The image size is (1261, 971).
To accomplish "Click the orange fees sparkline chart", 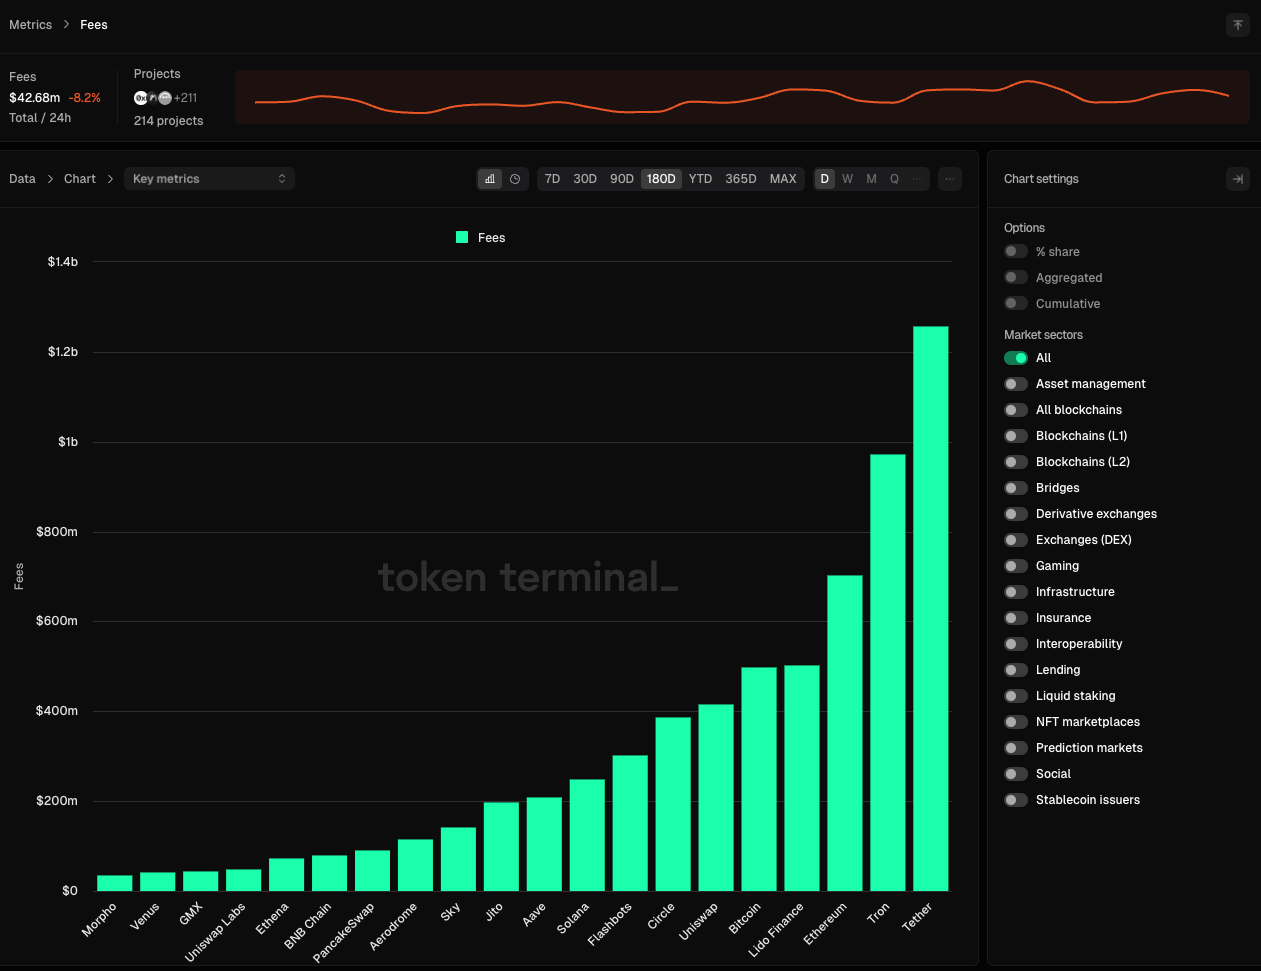I will coord(742,97).
